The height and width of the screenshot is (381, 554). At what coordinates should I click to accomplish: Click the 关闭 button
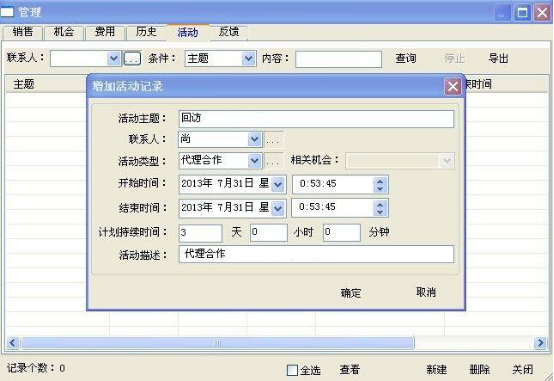pyautogui.click(x=522, y=370)
